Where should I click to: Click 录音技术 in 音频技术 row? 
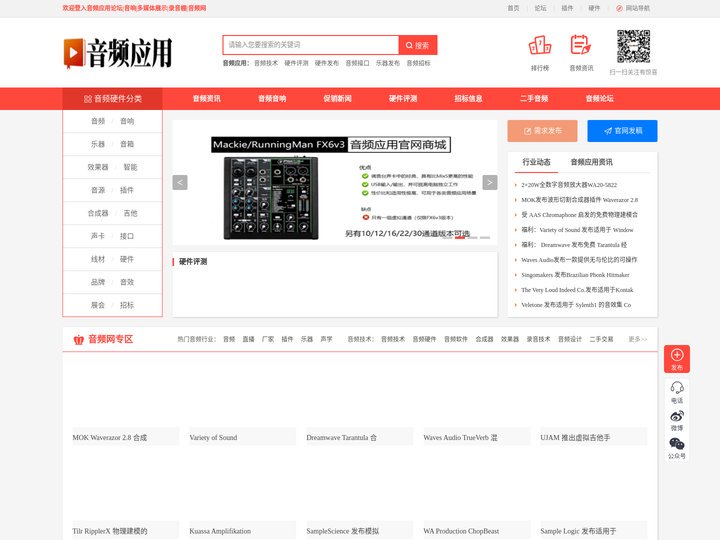pyautogui.click(x=538, y=339)
